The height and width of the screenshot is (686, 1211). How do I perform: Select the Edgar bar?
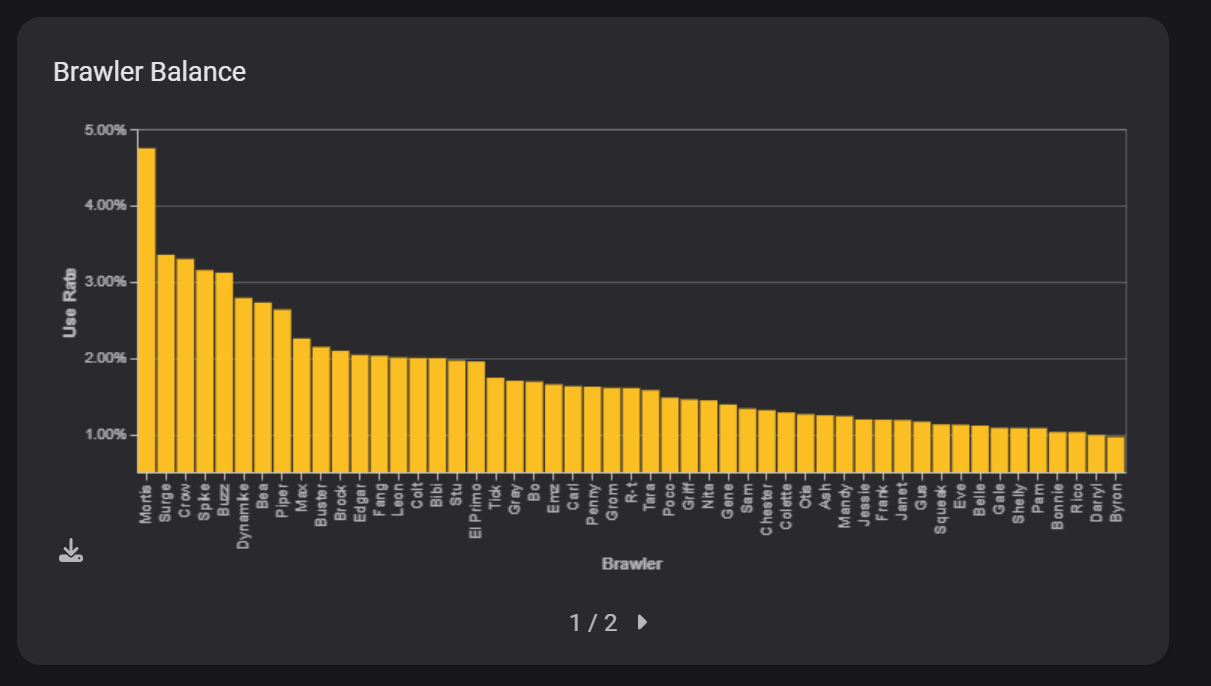pyautogui.click(x=360, y=413)
